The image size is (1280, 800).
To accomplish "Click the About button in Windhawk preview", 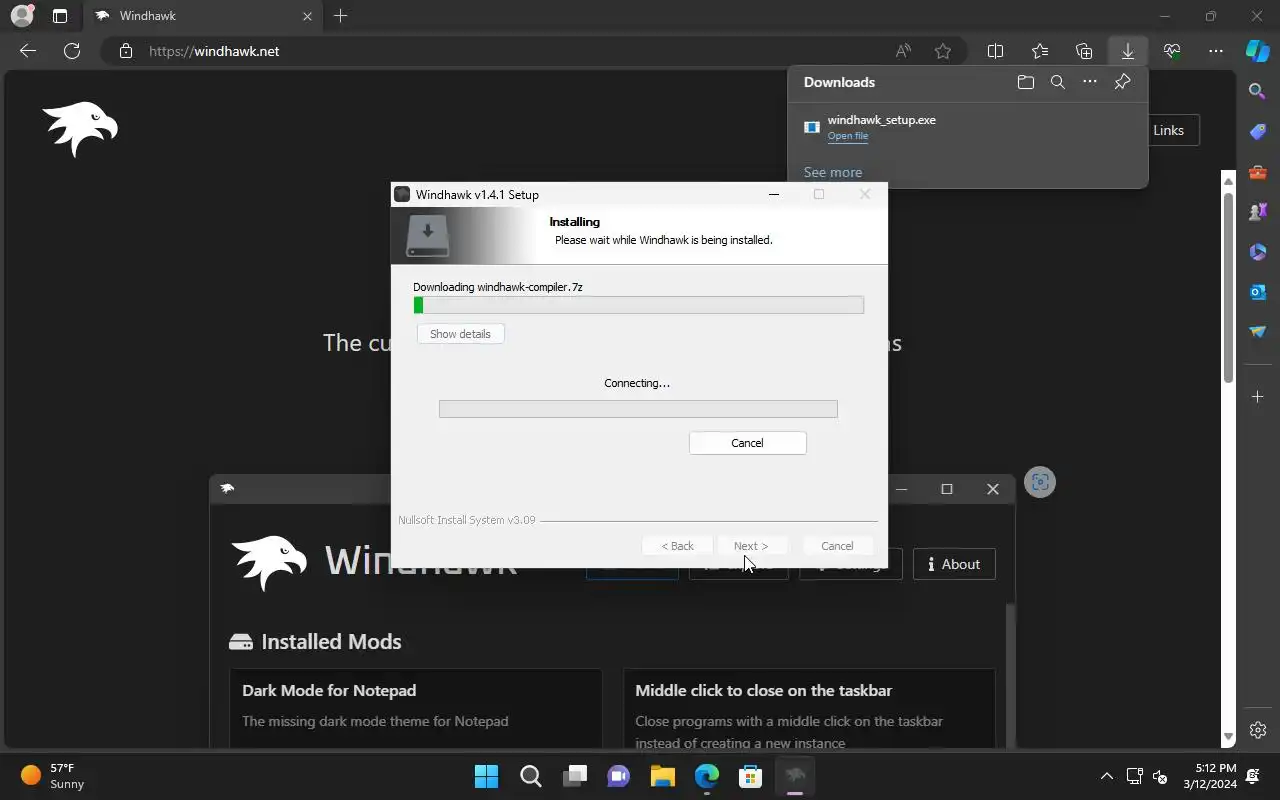I will click(954, 564).
